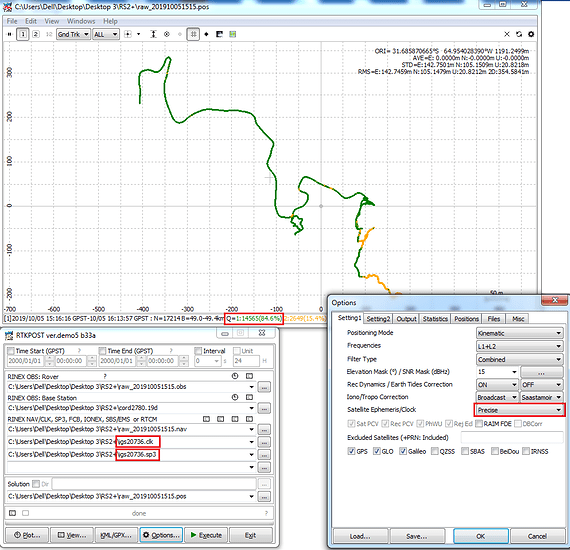Enable the Time End (GPST) checkbox
Viewport: 570px width, 550px height.
[x=103, y=351]
